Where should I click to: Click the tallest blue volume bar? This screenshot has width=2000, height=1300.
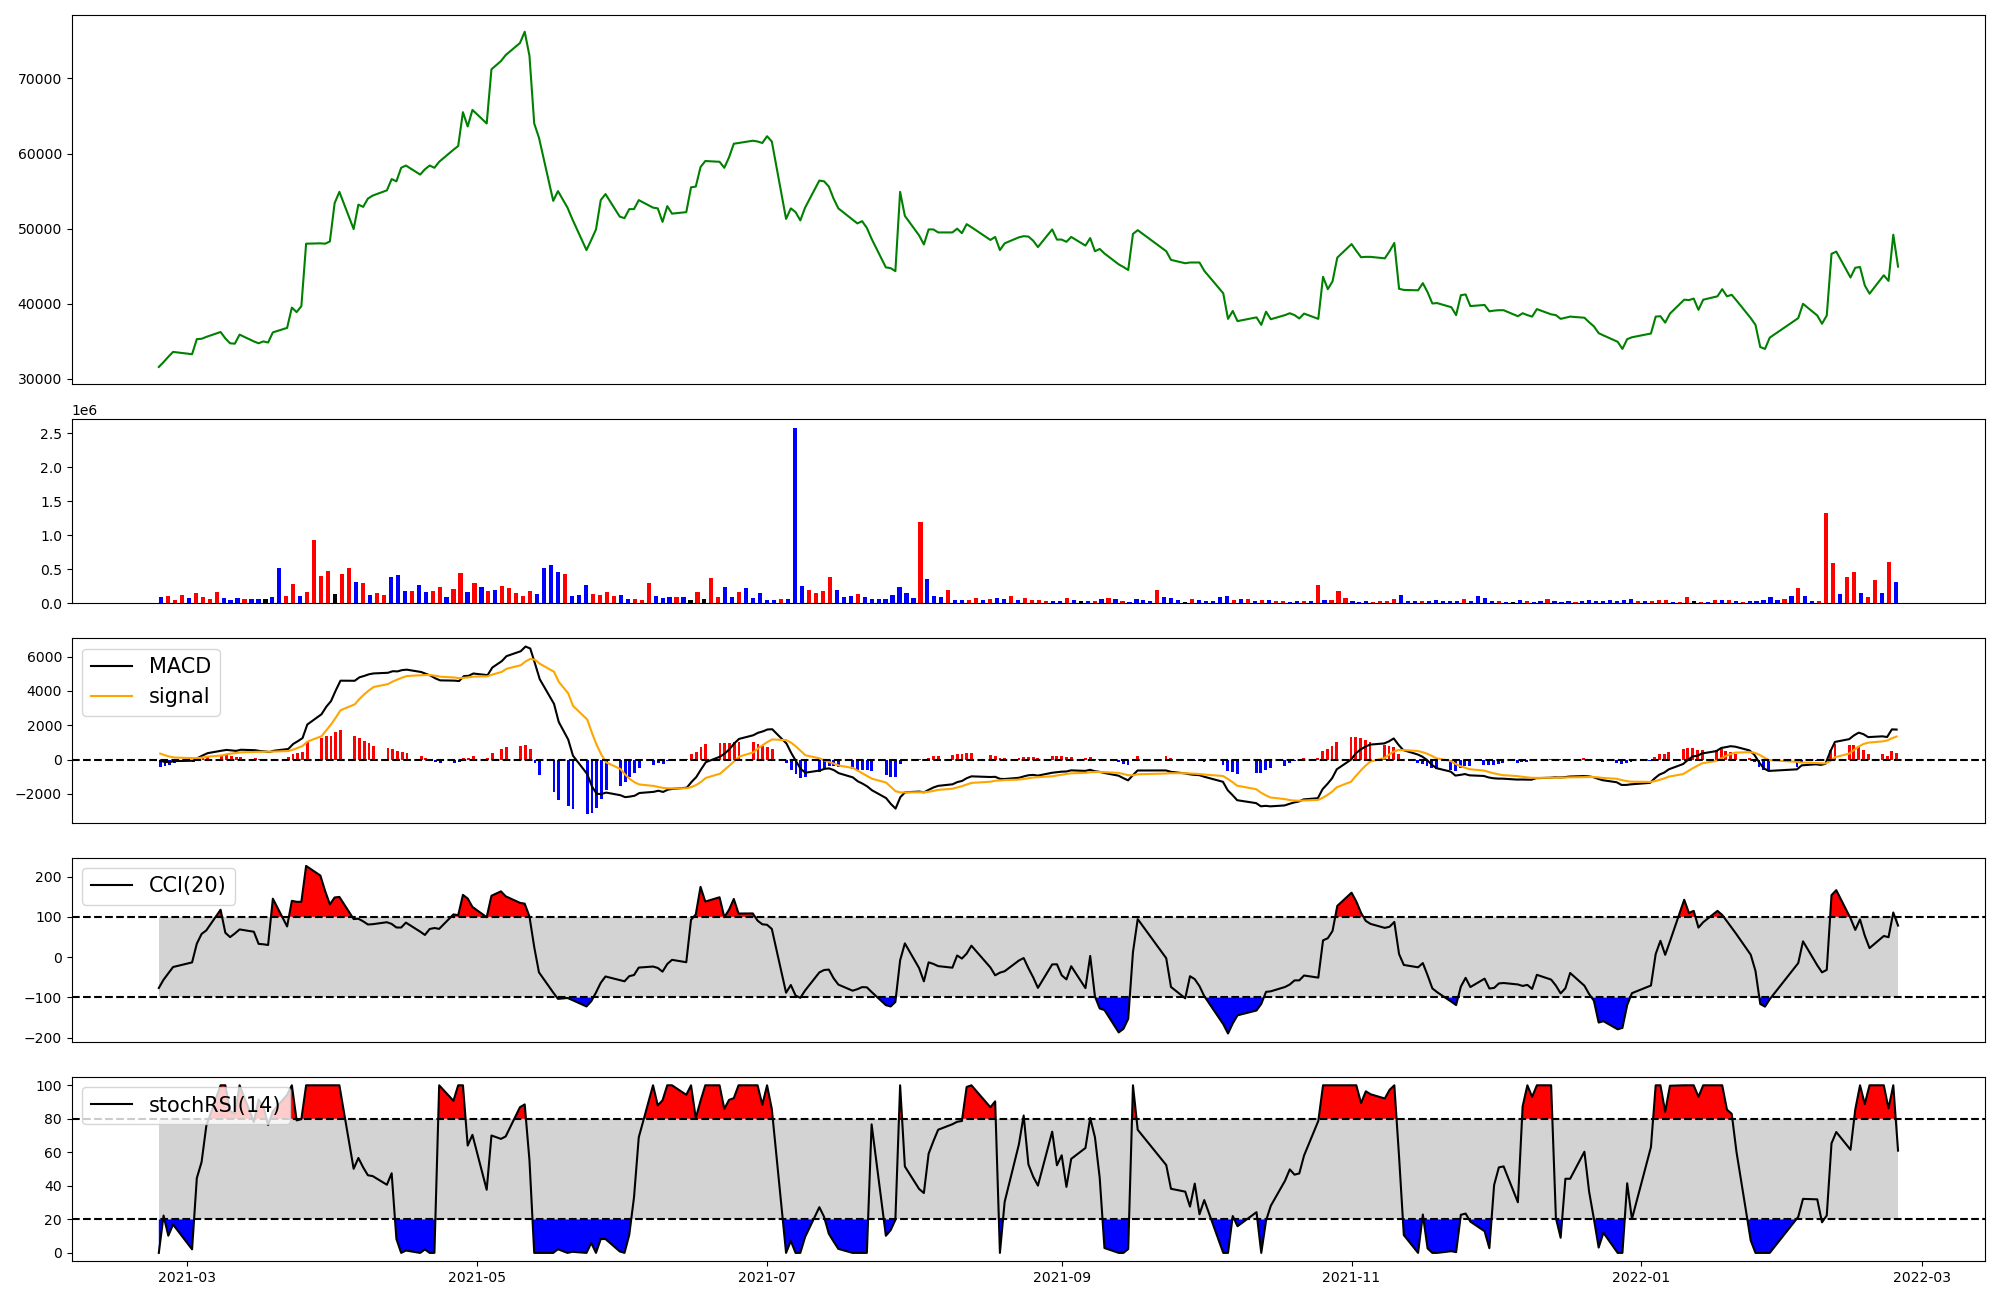[x=795, y=515]
